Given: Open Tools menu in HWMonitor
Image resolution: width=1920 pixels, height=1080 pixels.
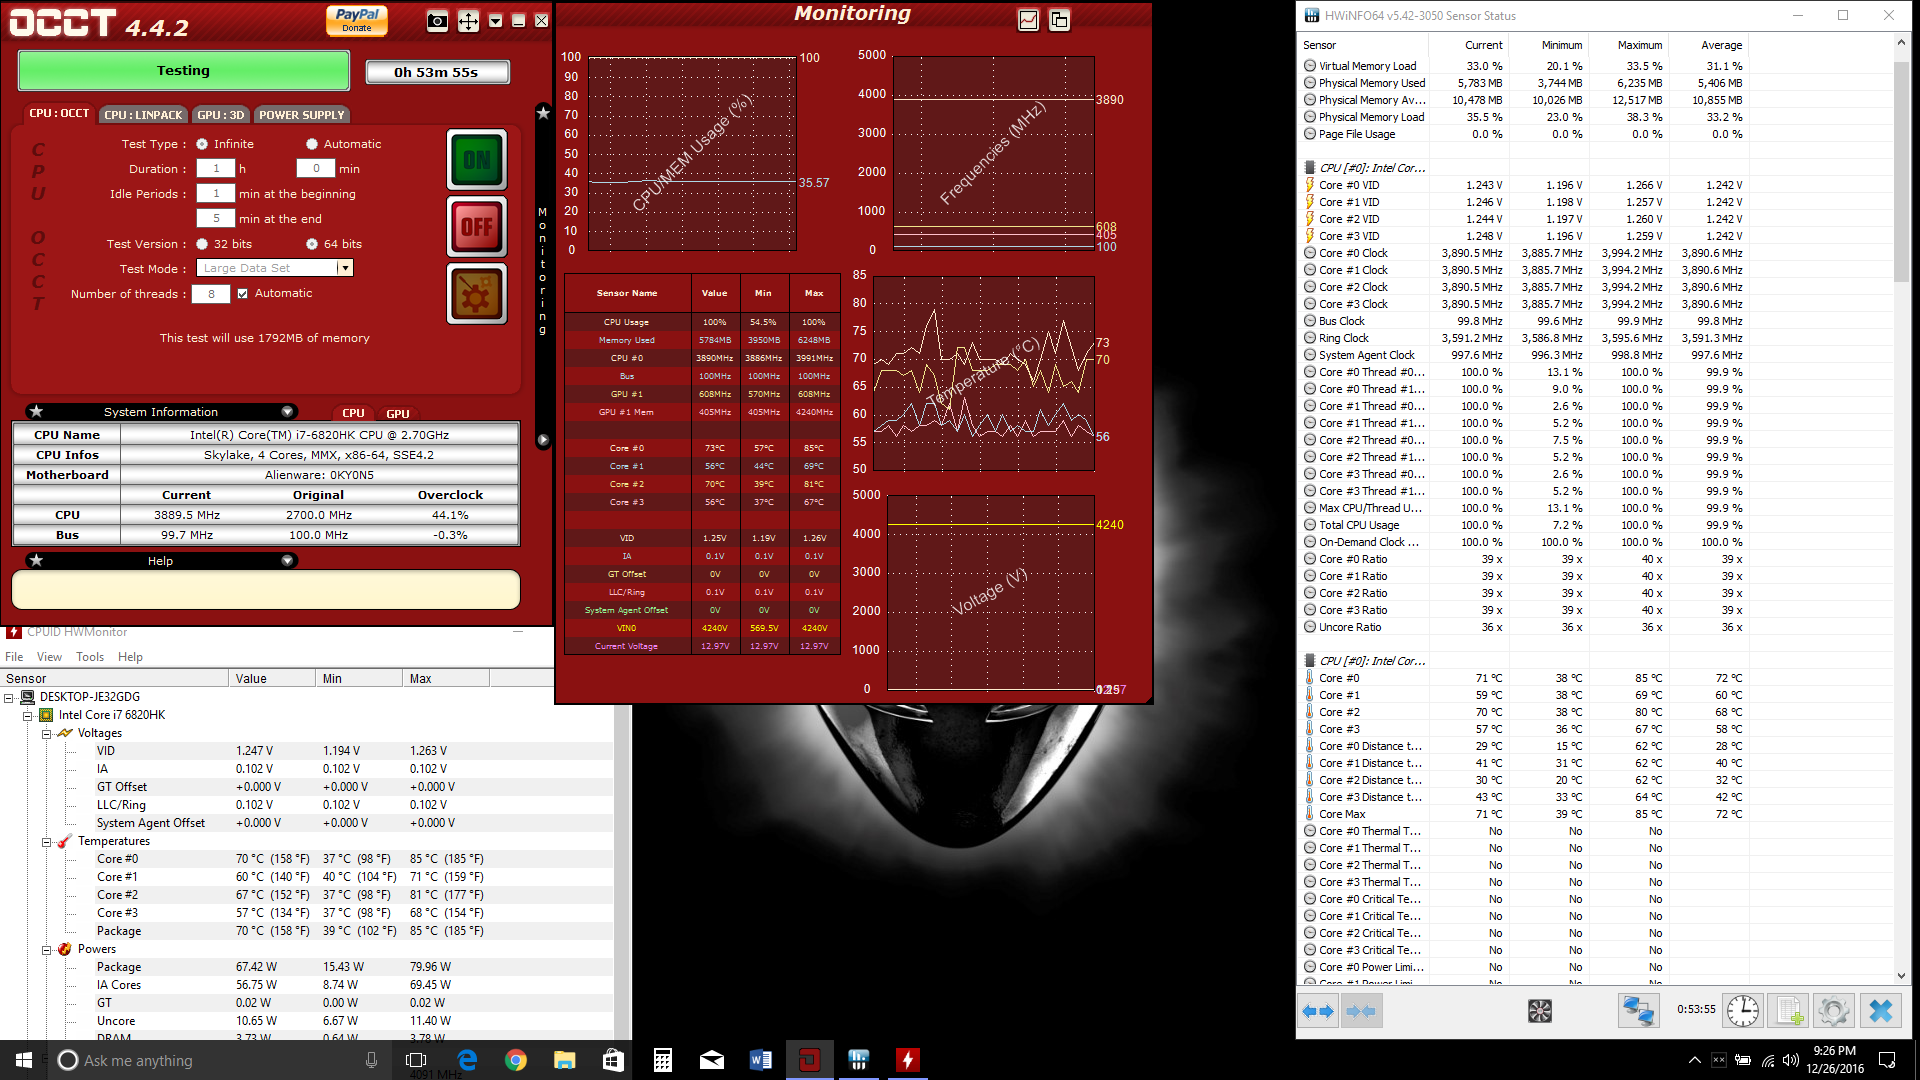Looking at the screenshot, I should [90, 657].
